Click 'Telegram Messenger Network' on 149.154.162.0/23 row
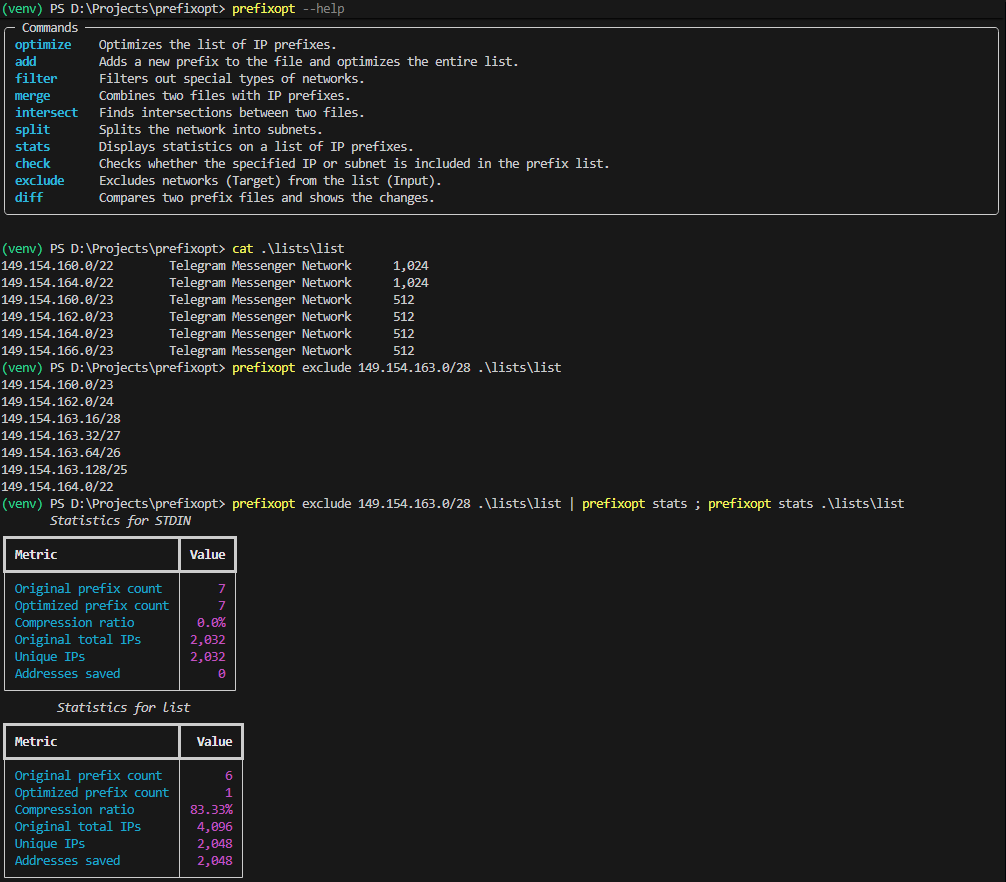 [260, 317]
